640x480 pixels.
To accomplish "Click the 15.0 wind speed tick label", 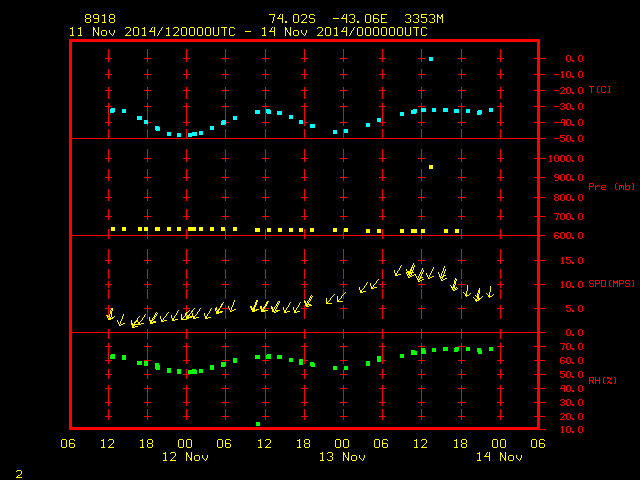I will 572,261.
